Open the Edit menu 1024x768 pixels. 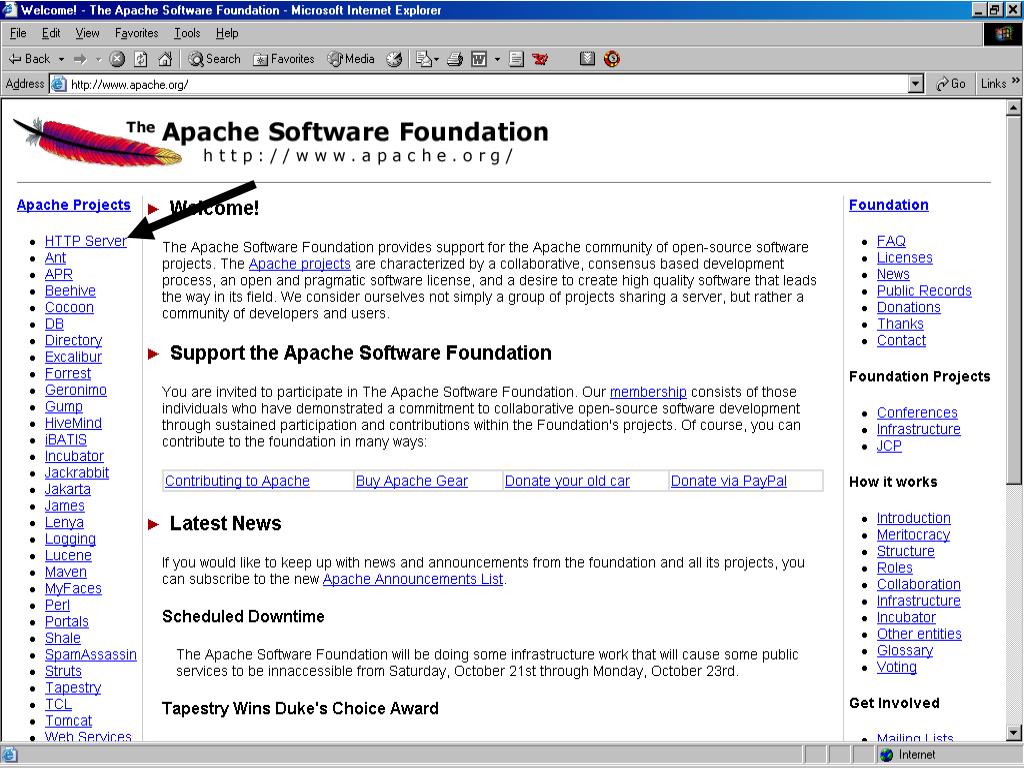click(x=51, y=33)
